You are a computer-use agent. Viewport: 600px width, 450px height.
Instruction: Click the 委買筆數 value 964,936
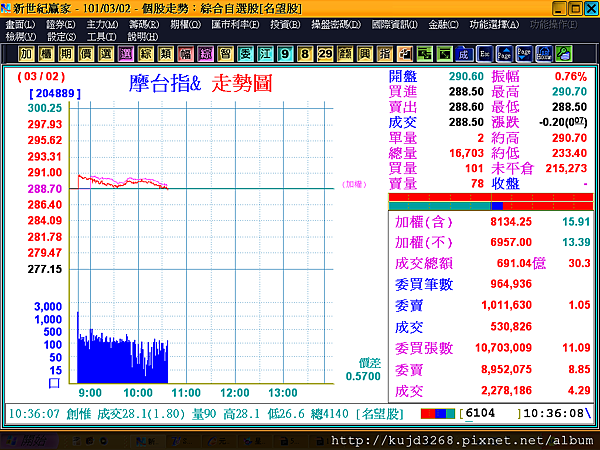(511, 284)
